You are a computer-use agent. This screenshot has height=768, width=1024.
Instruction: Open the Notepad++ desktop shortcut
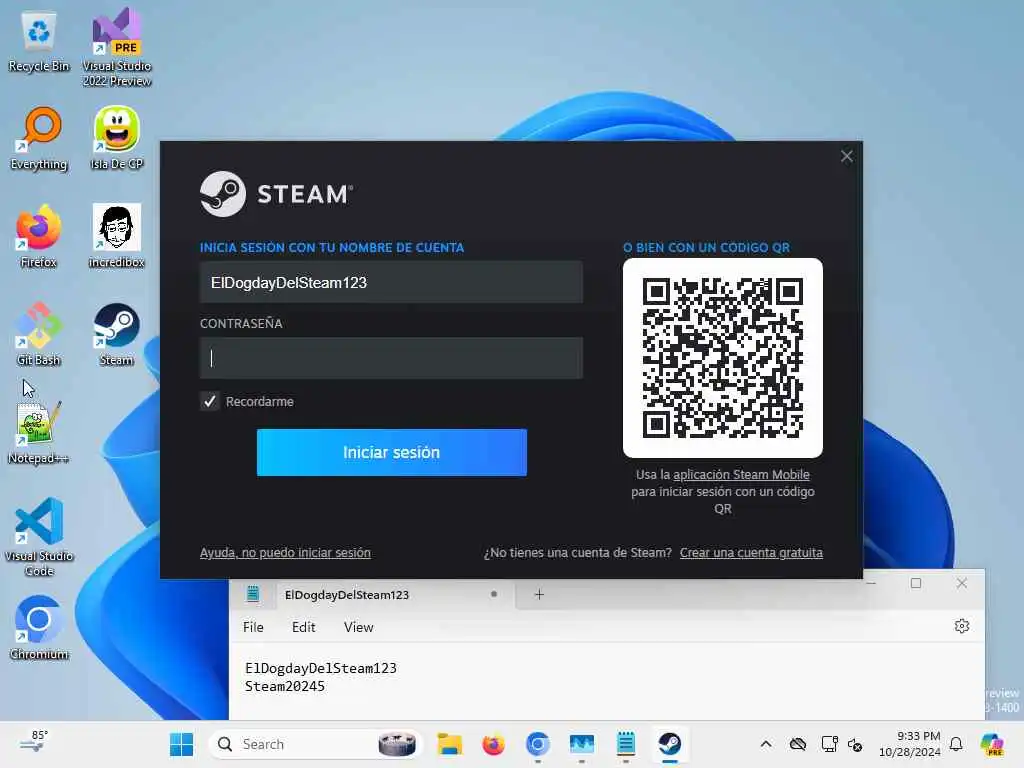(39, 432)
